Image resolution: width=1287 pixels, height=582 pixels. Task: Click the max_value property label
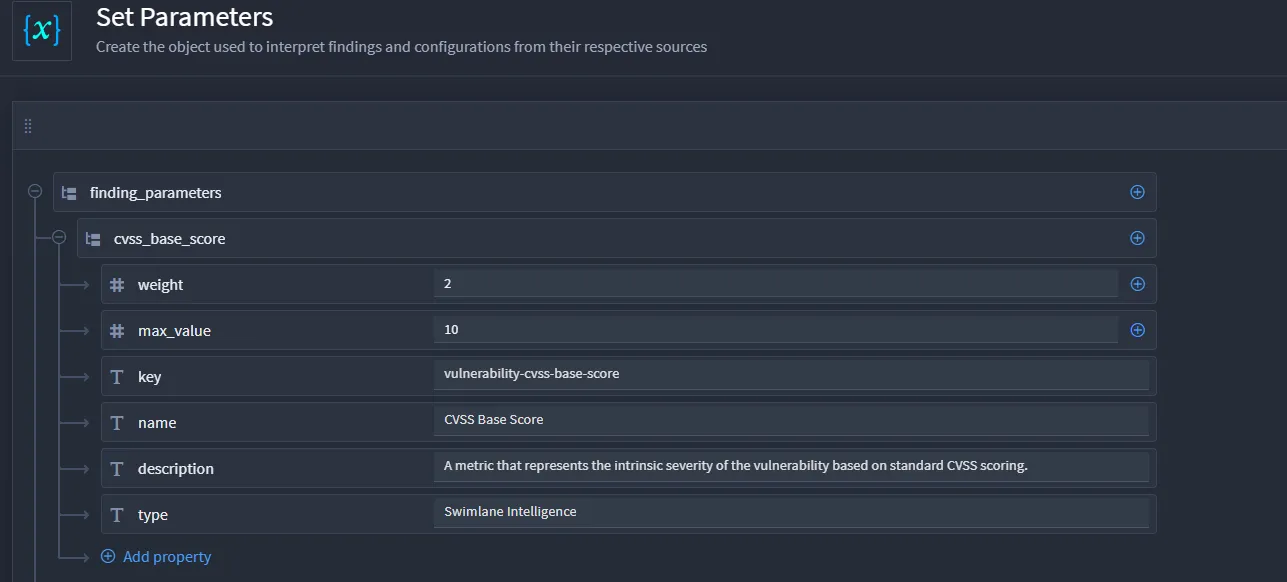coord(175,331)
